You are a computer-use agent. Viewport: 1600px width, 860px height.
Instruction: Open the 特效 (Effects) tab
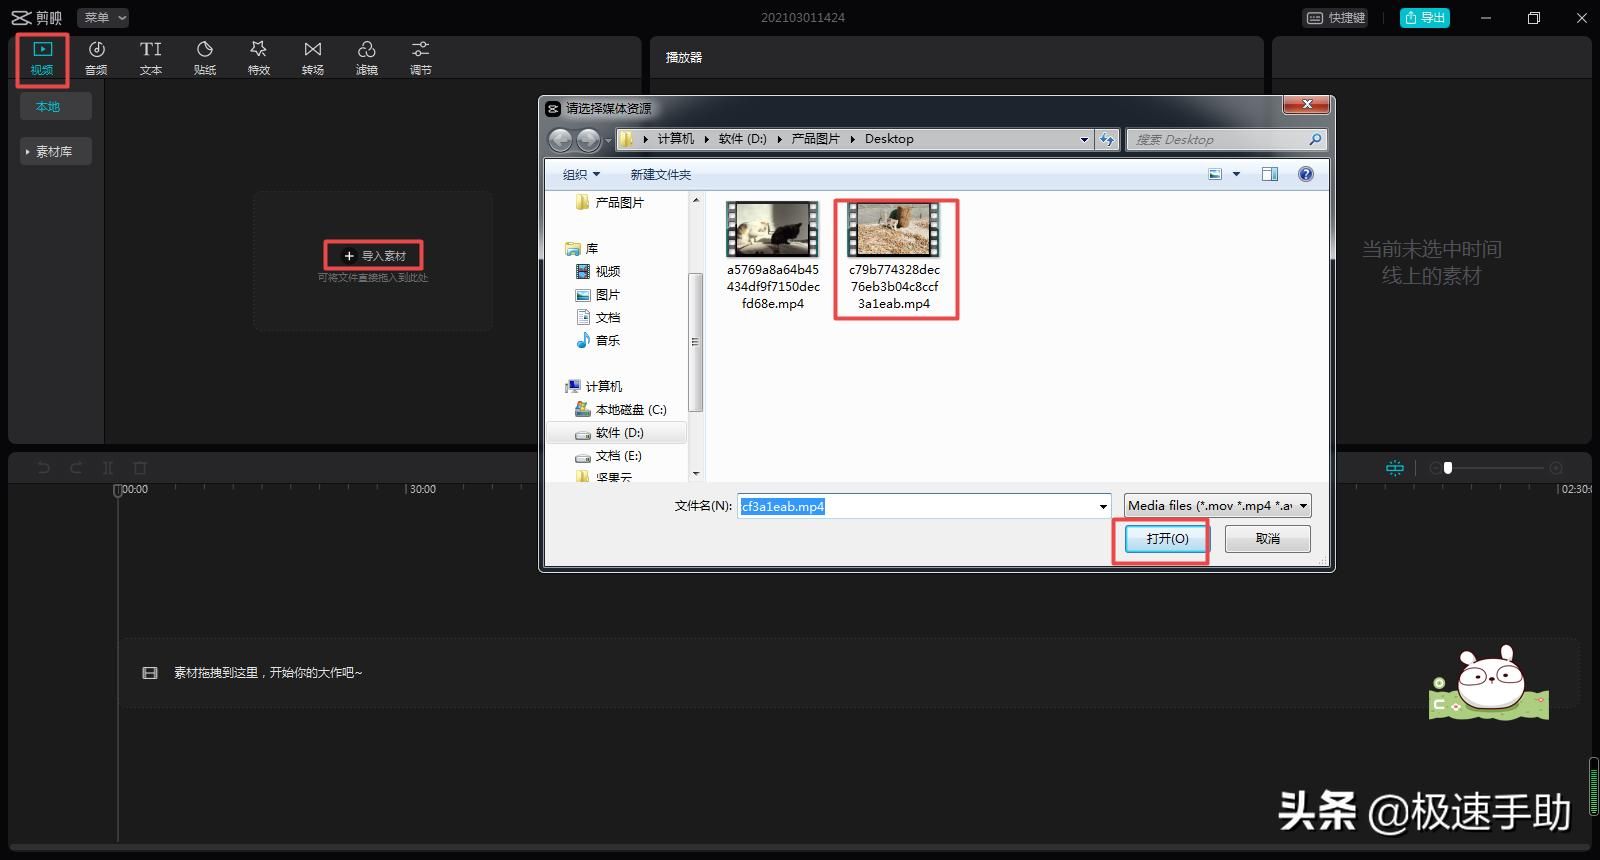(258, 58)
